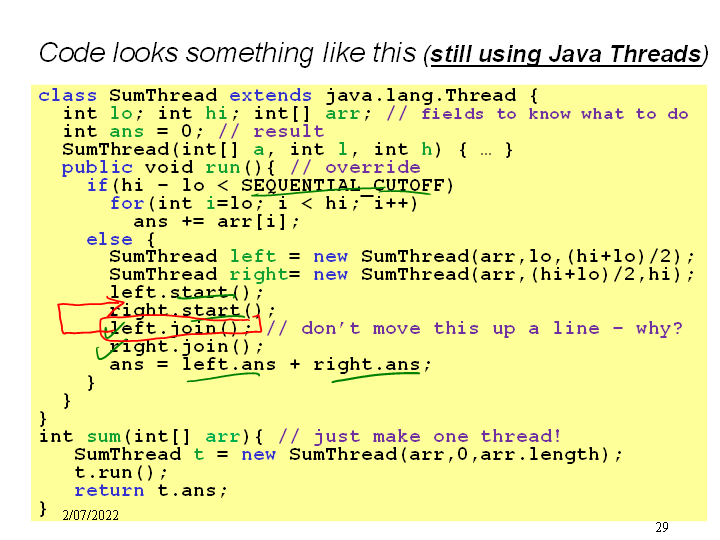This screenshot has width=720, height=540.
Task: Click the 'left.start();' line
Action: click(187, 293)
